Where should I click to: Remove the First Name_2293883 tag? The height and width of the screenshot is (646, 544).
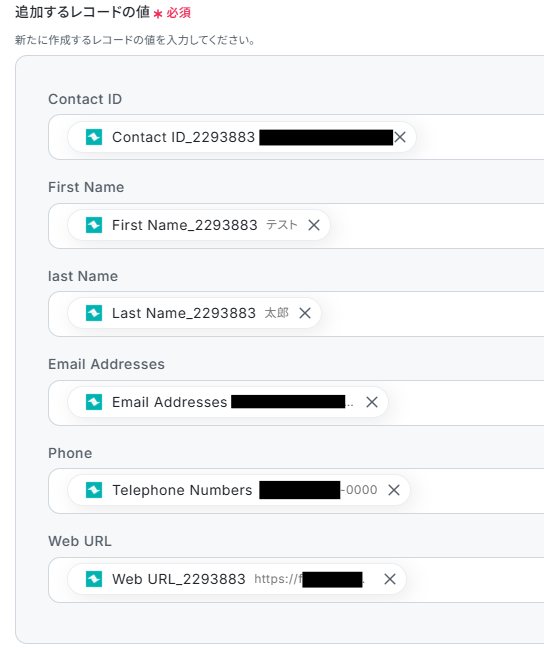(314, 225)
